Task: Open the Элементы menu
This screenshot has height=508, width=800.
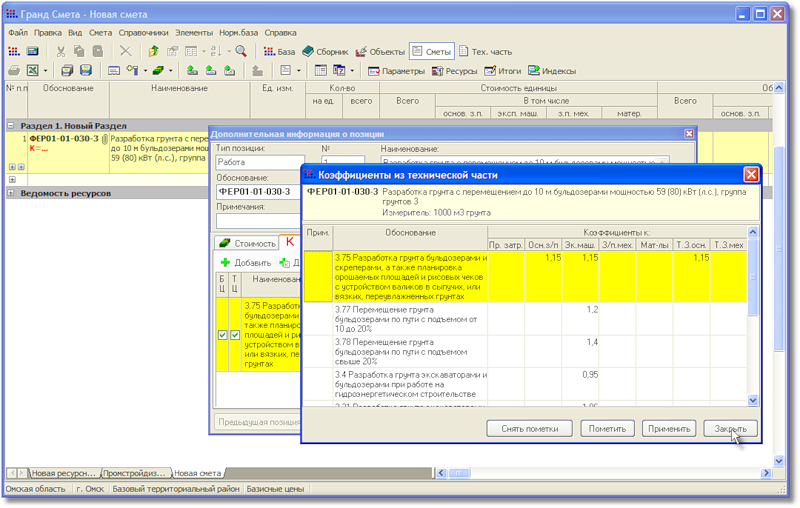Action: tap(194, 33)
